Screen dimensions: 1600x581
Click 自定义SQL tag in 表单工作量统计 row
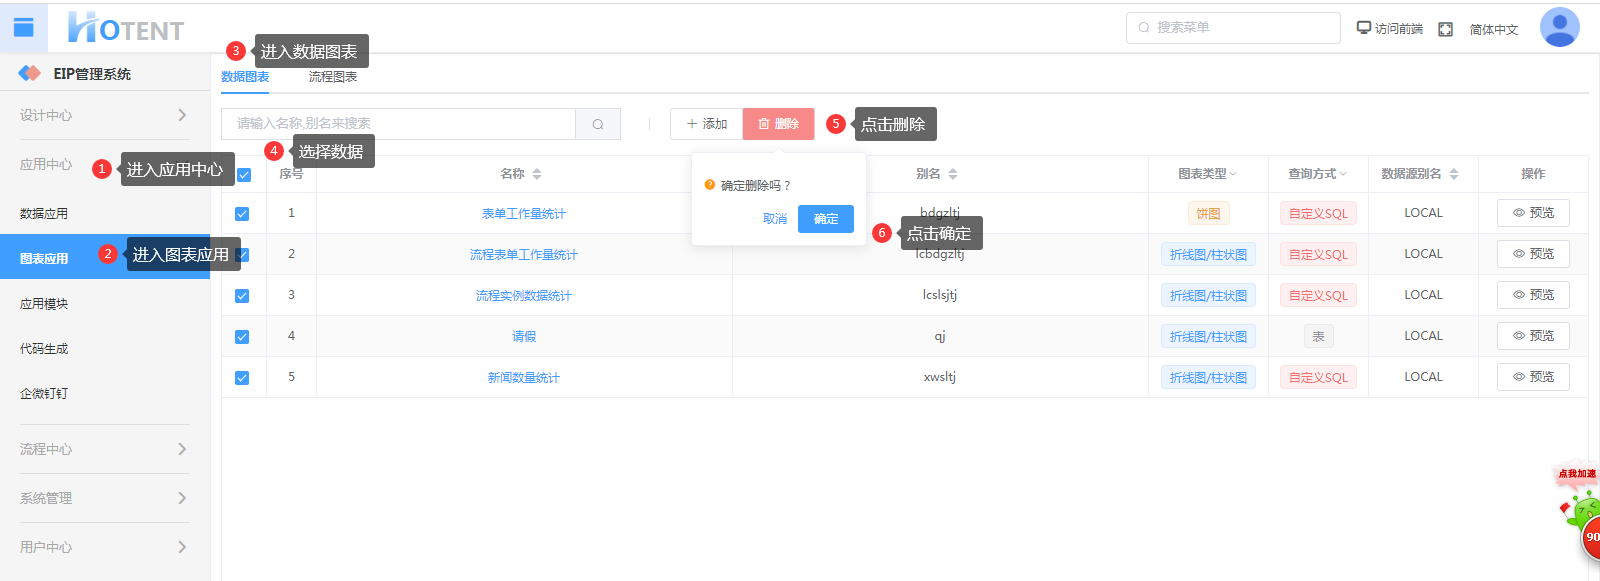[x=1318, y=214]
